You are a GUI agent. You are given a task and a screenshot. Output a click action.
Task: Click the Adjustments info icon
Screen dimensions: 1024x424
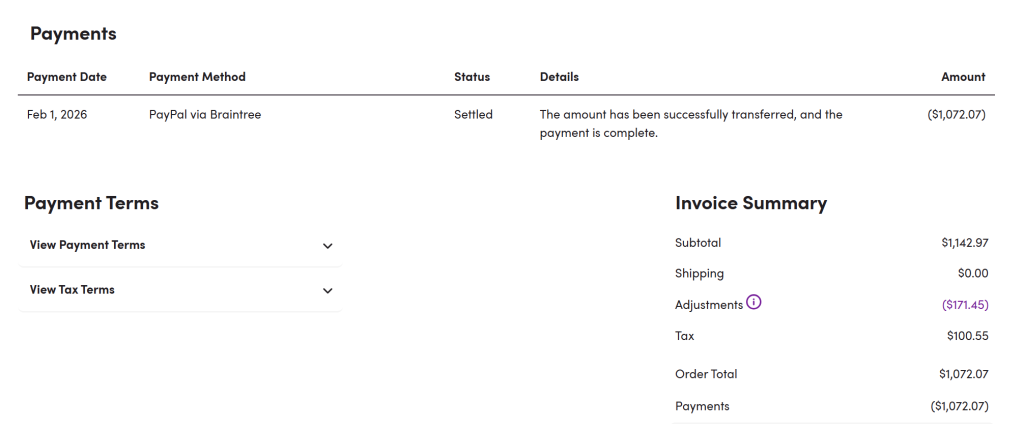pos(754,303)
